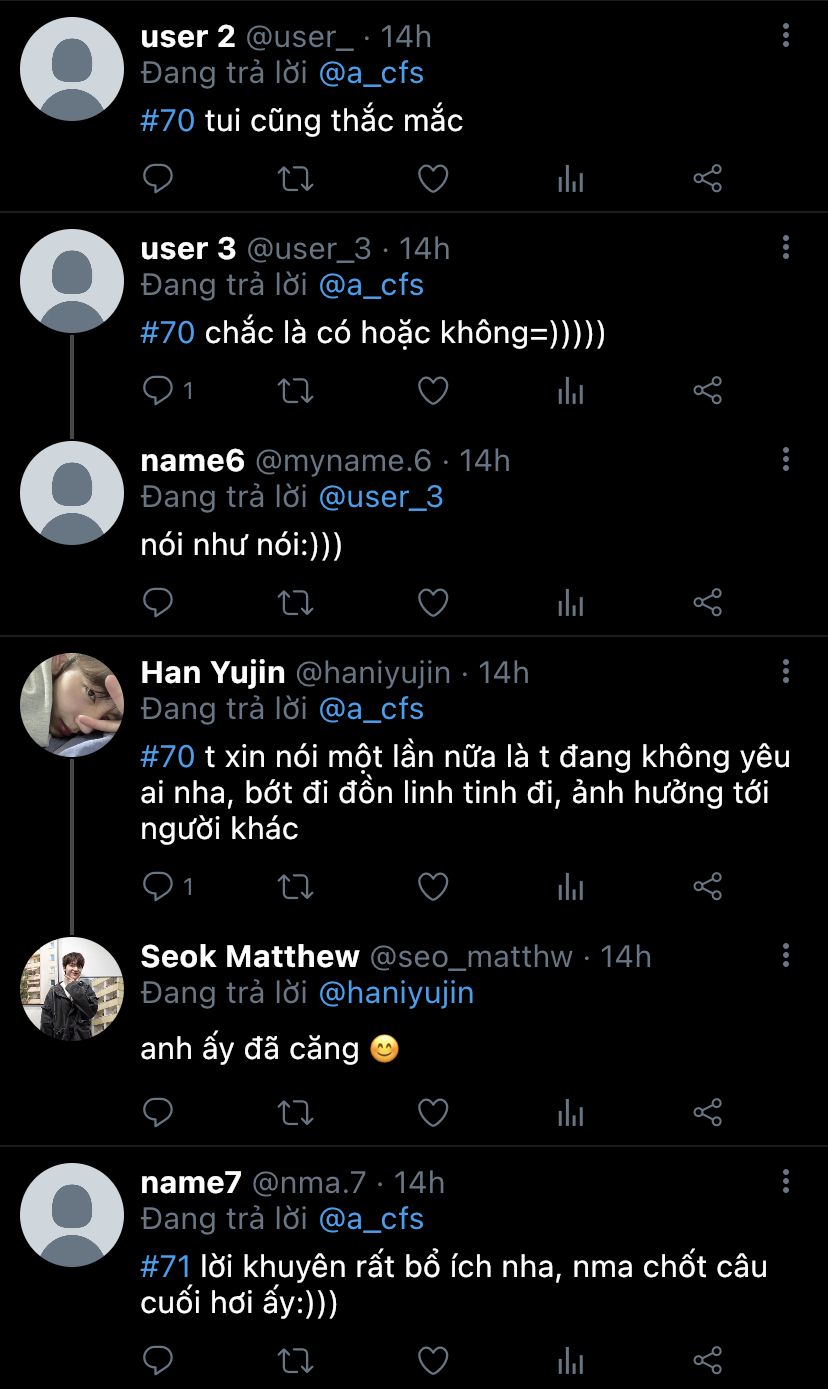Reply to name7's tweet about advice
The height and width of the screenshot is (1389, 828).
[158, 1360]
